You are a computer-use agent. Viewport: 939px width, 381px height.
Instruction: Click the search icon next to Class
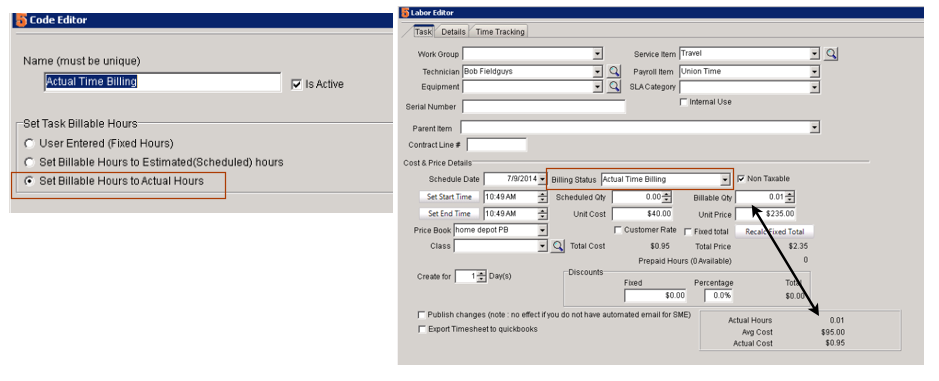[x=558, y=246]
